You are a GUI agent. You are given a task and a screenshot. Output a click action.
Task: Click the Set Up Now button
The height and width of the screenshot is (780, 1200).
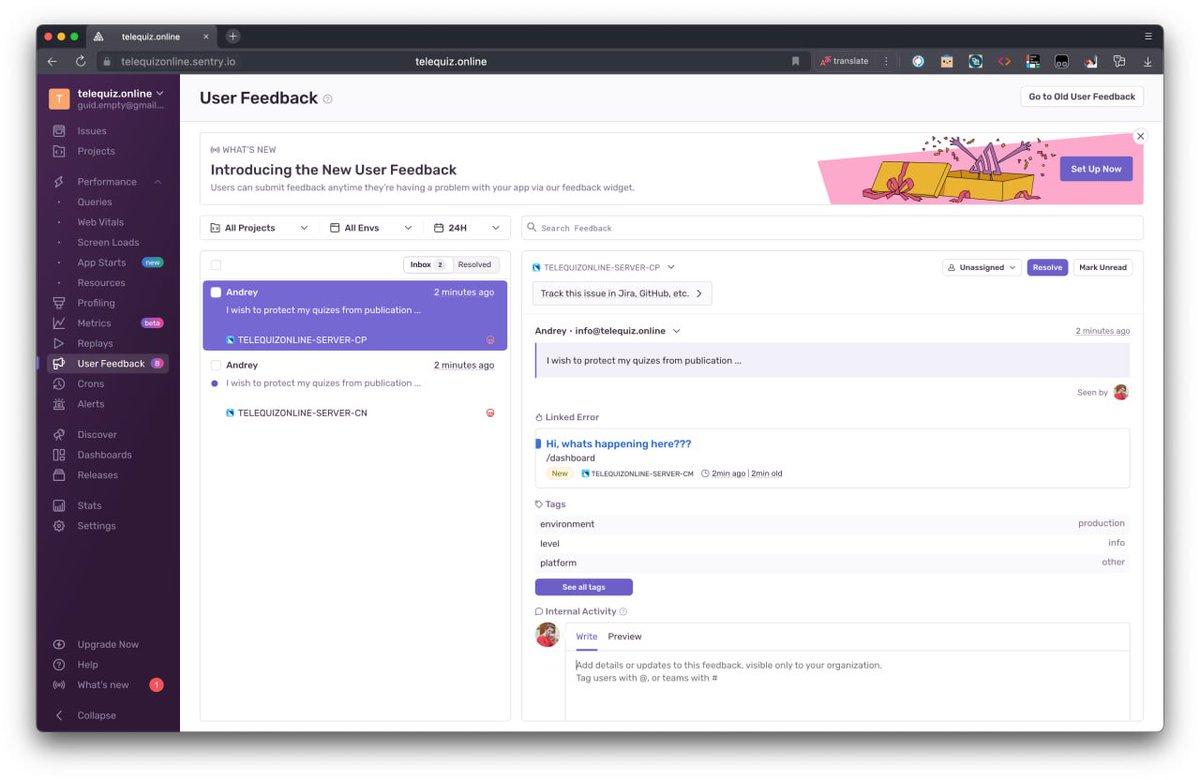pos(1096,169)
